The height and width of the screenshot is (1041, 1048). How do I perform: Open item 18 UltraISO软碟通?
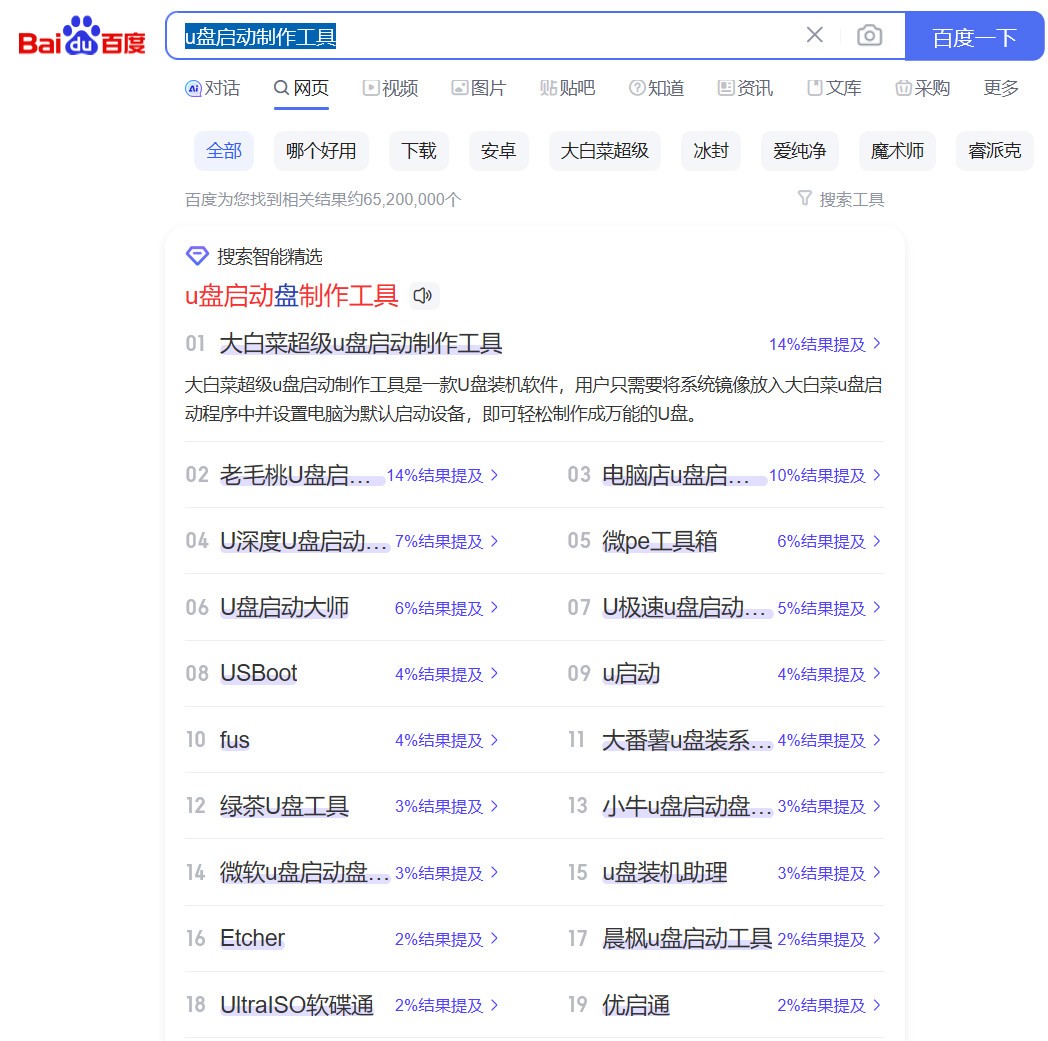pos(297,1005)
